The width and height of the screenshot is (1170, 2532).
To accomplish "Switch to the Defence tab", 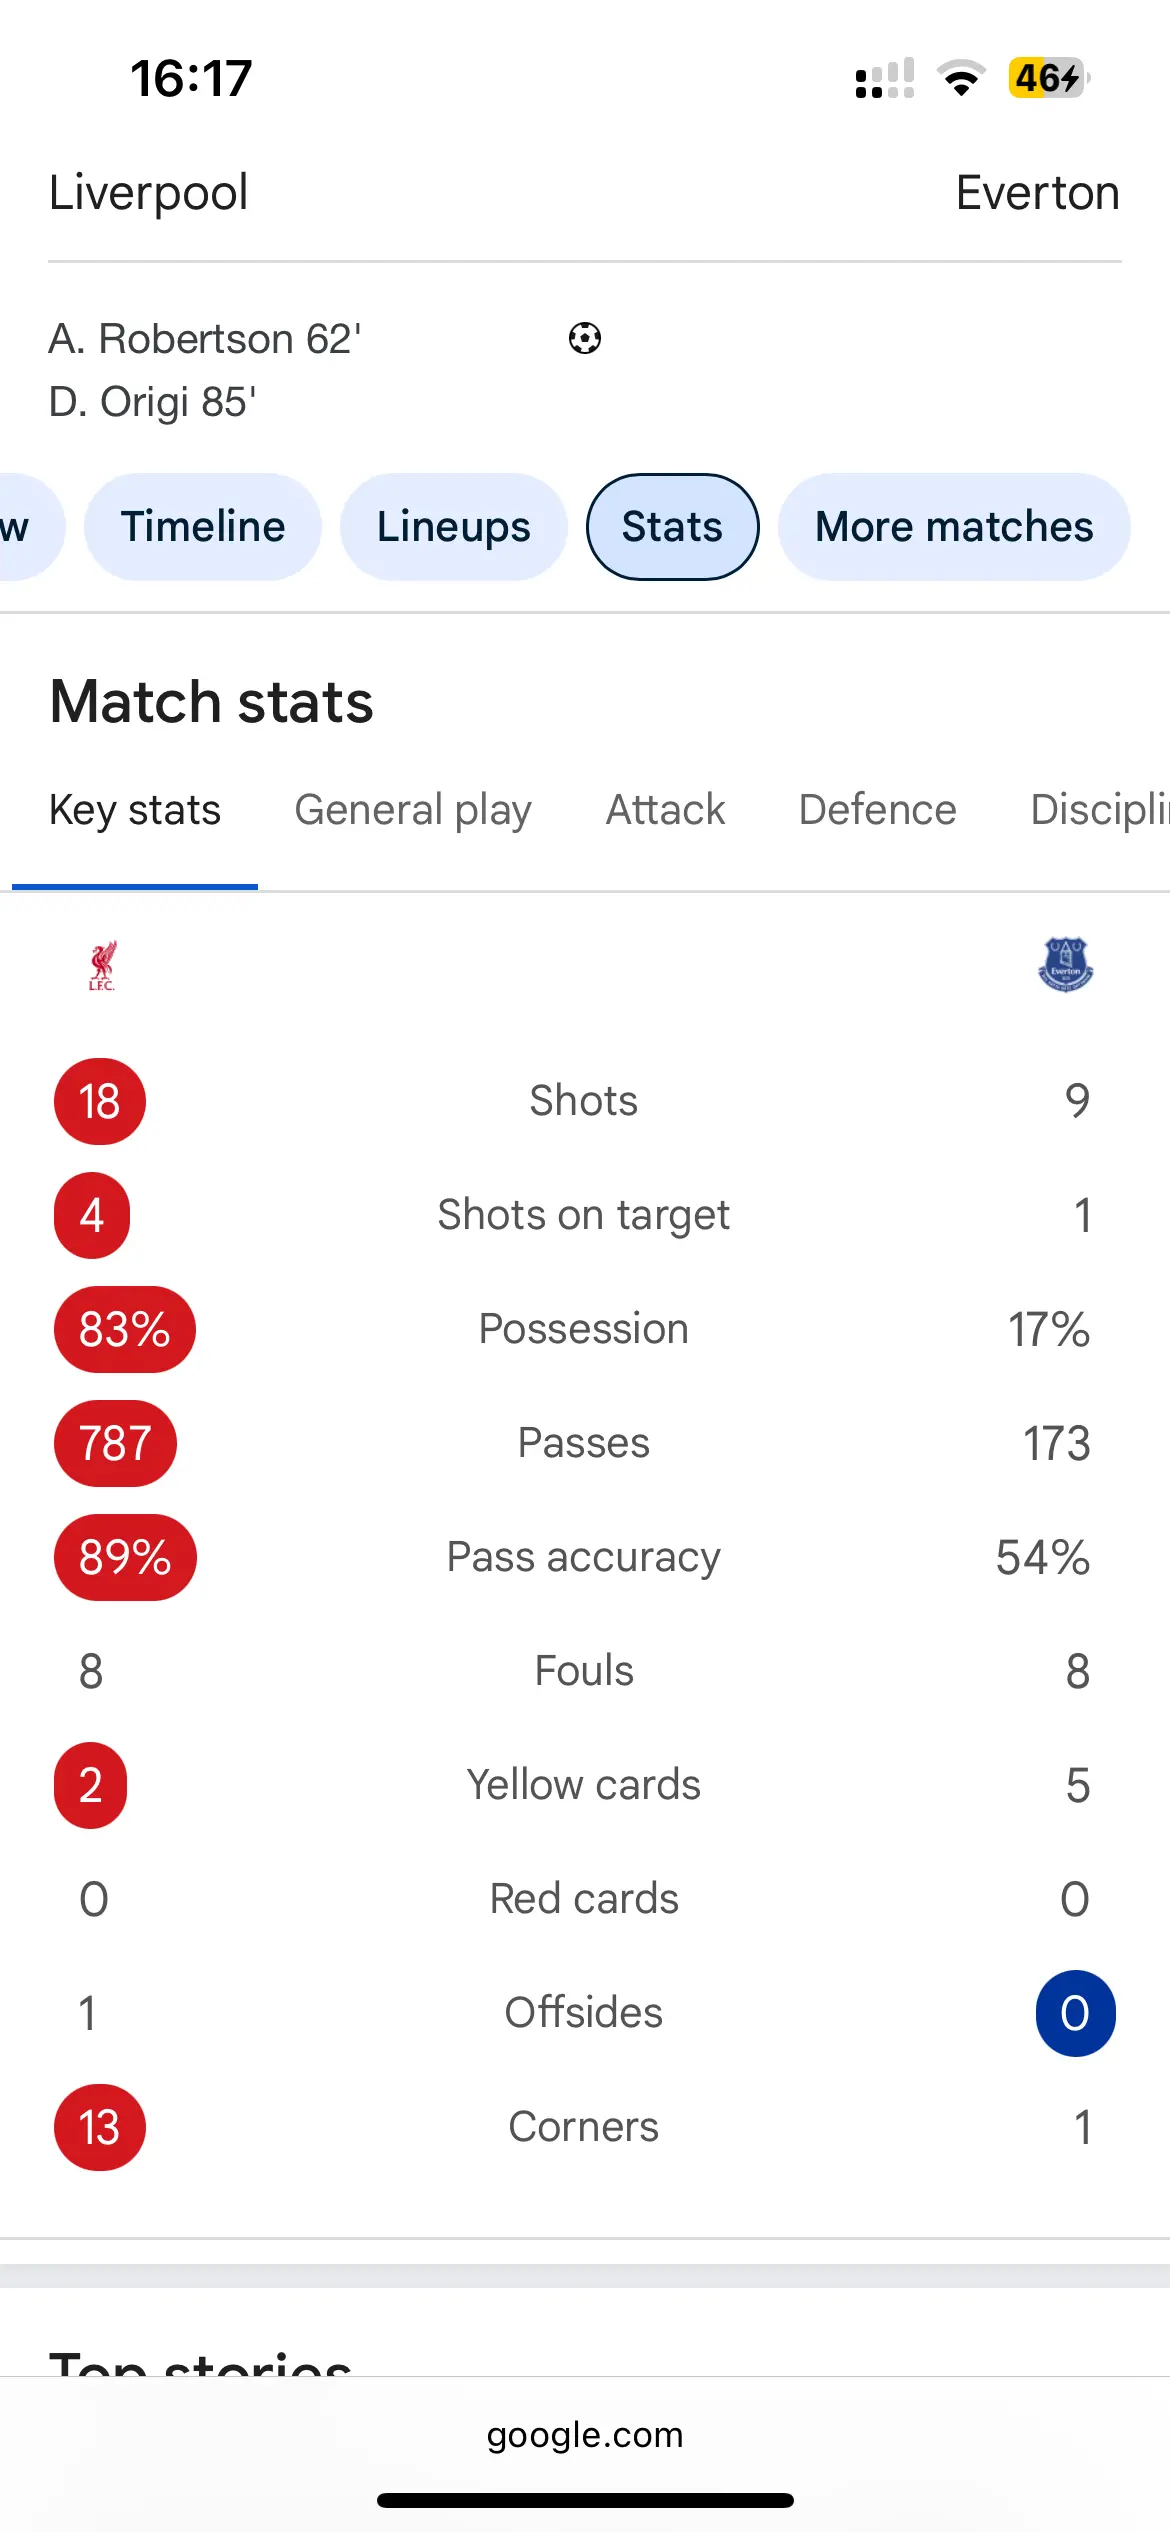I will (x=877, y=810).
